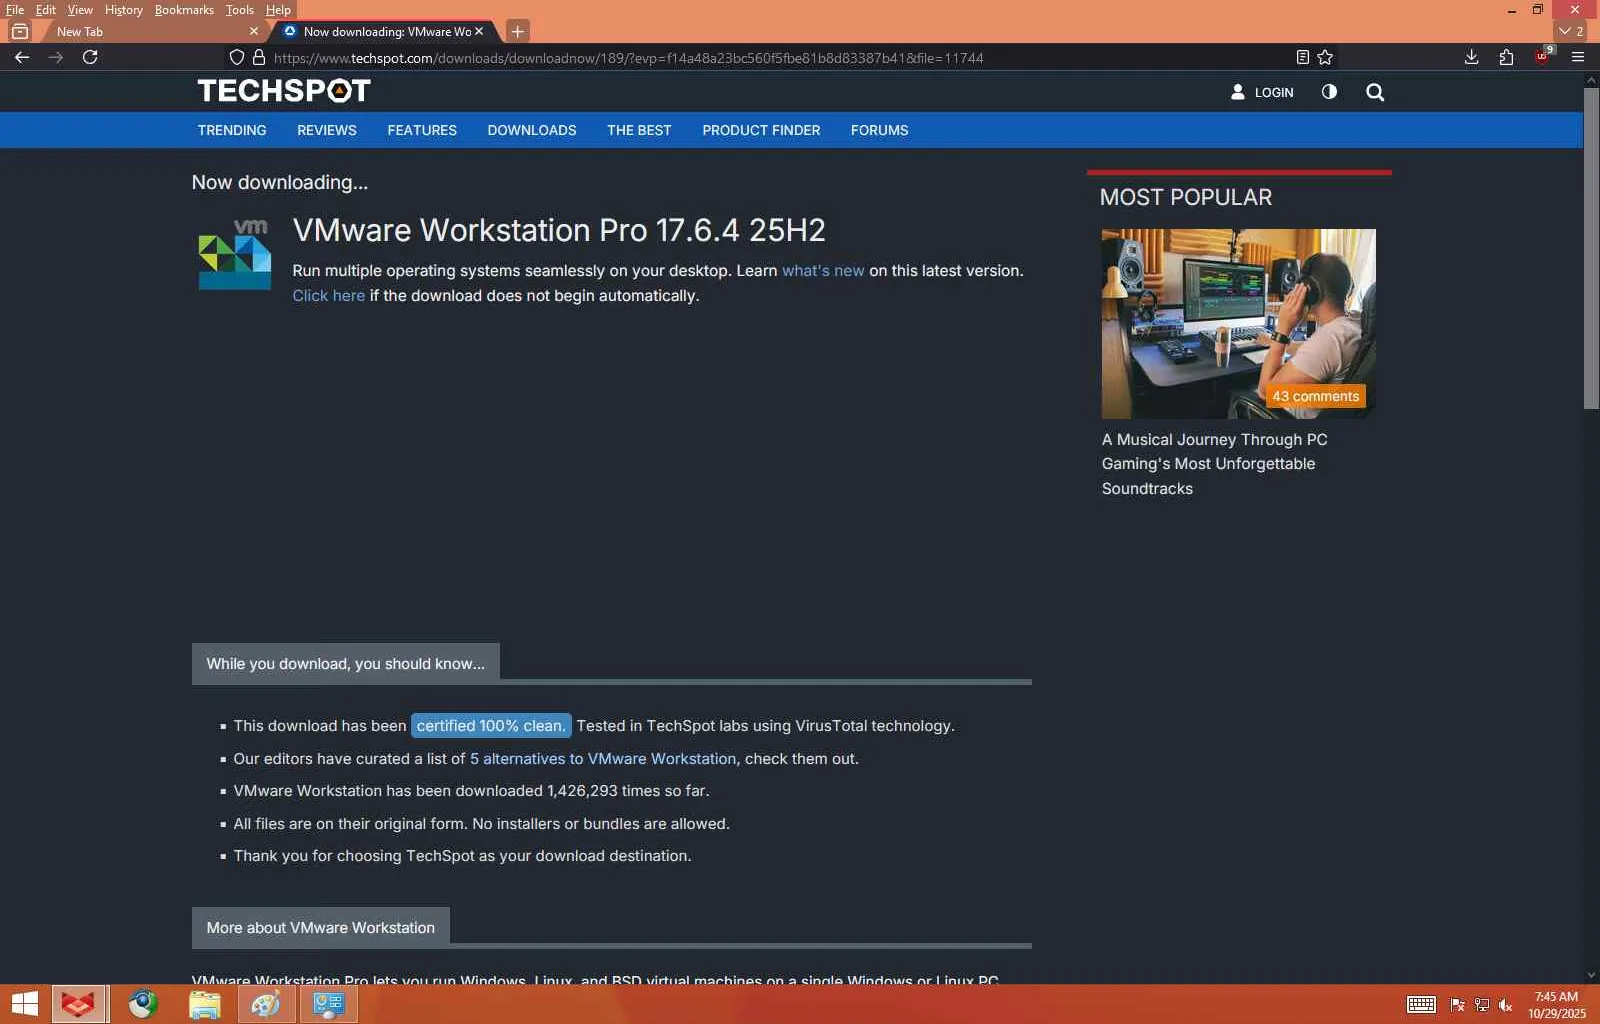Click the "MOST POPULAR" sidebar heading

1186,197
